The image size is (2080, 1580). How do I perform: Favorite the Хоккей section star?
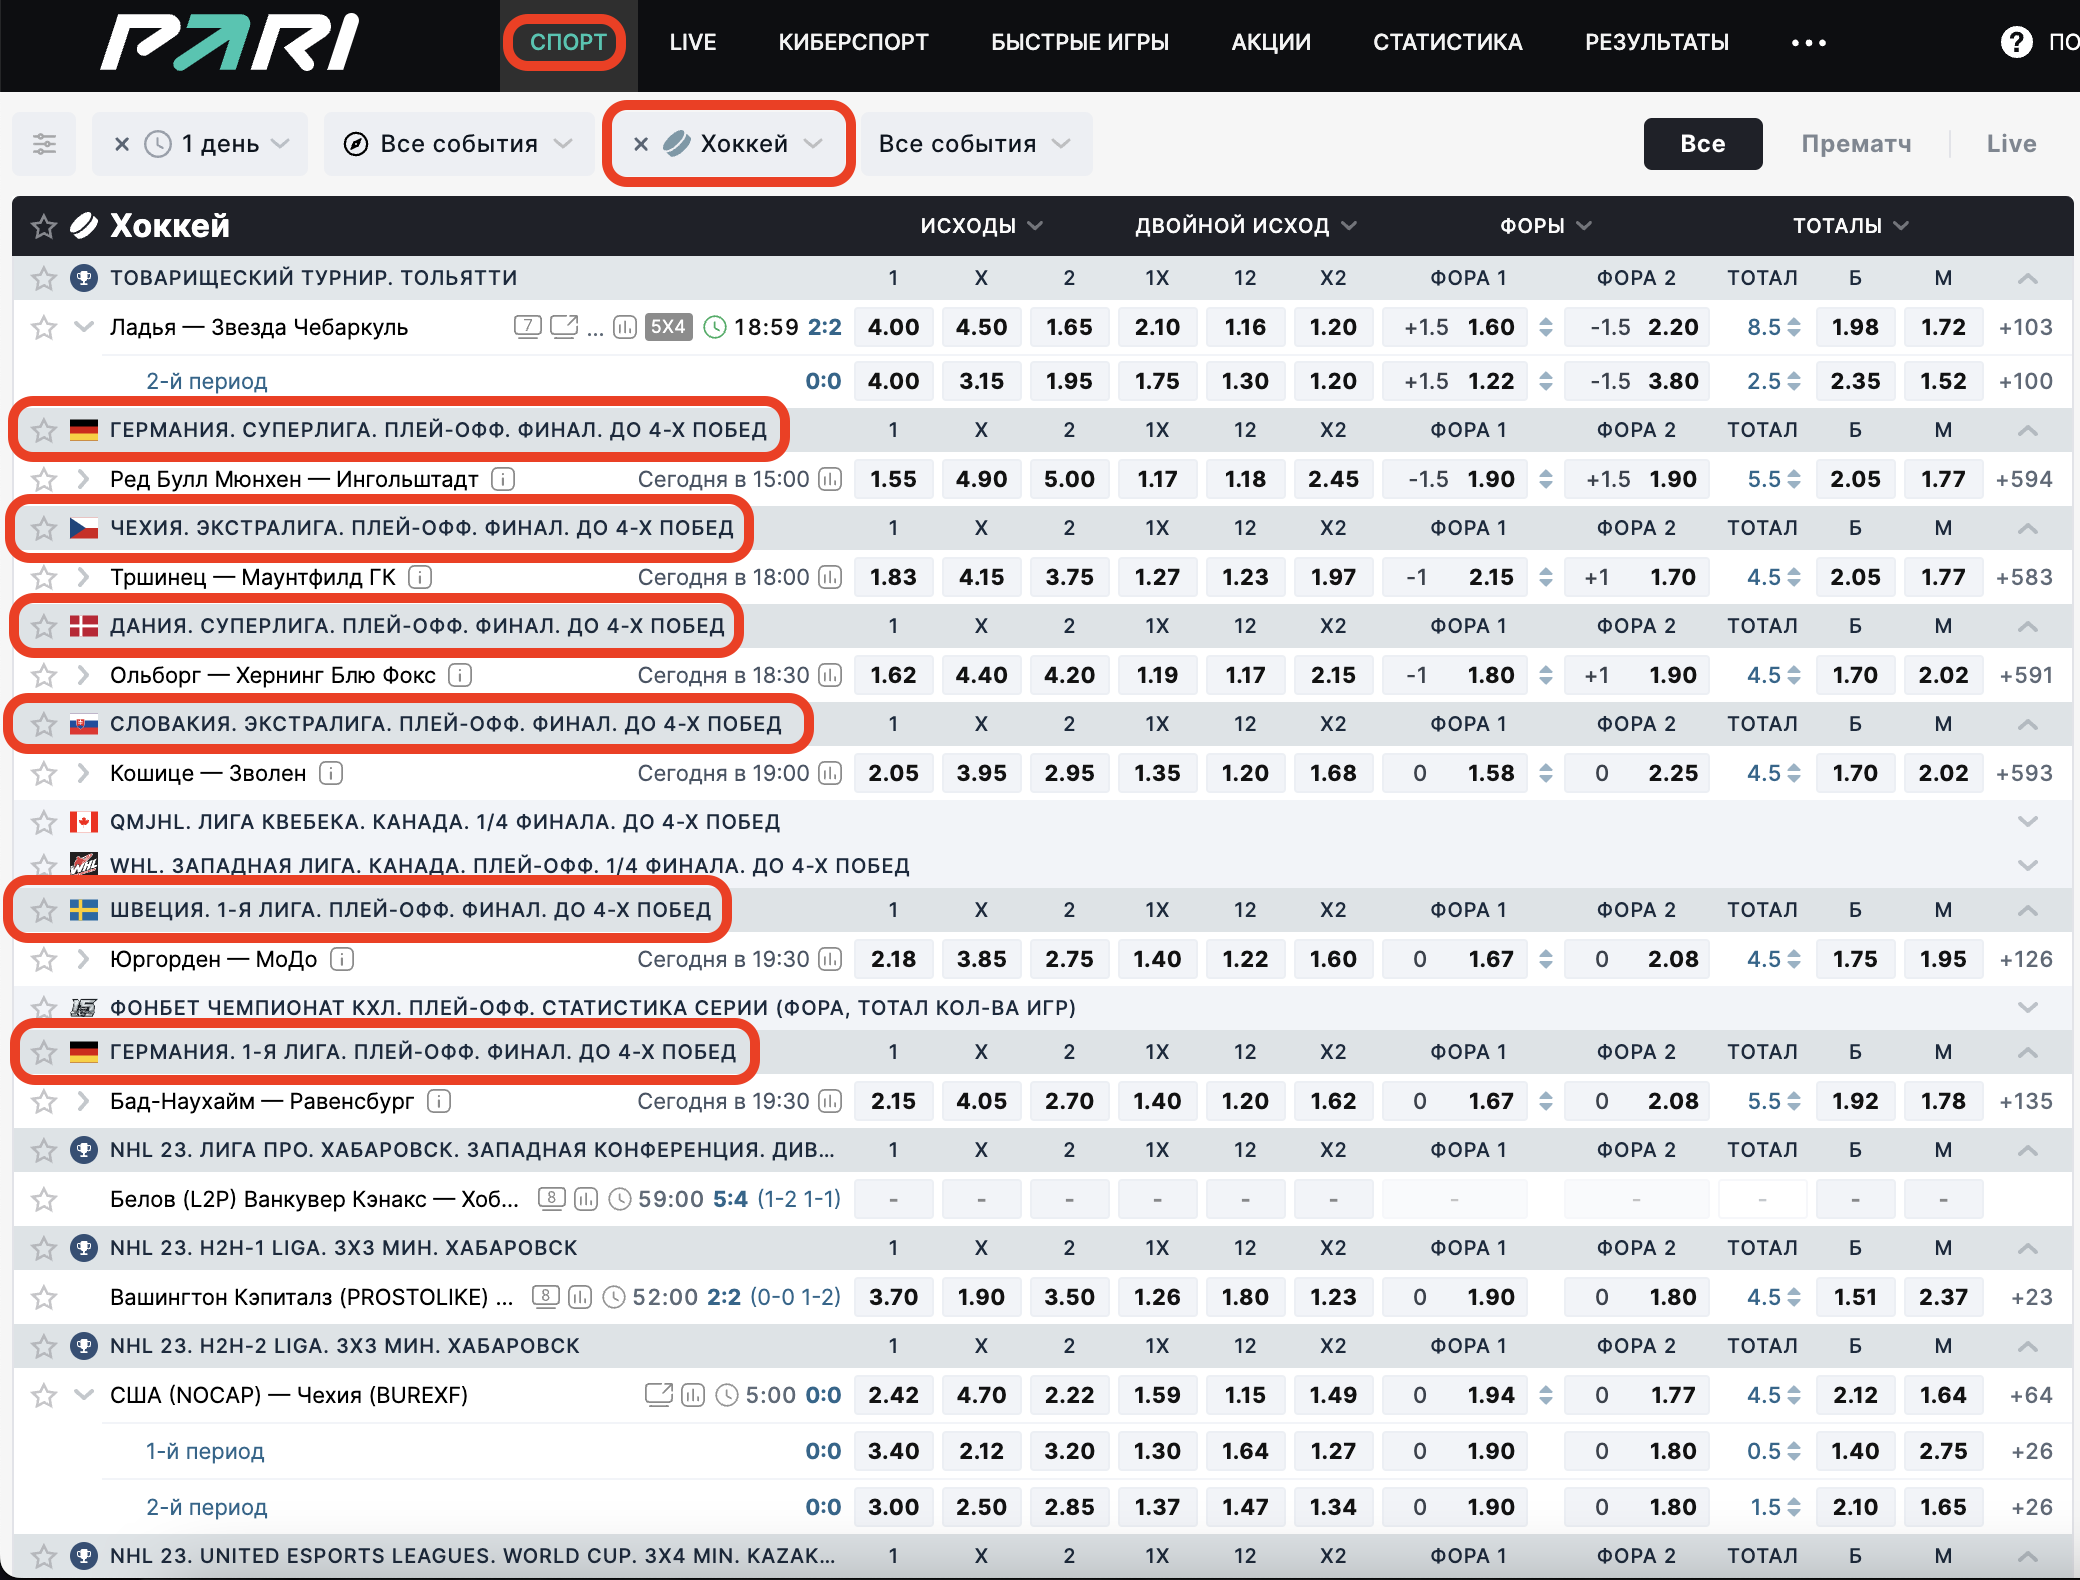tap(43, 226)
